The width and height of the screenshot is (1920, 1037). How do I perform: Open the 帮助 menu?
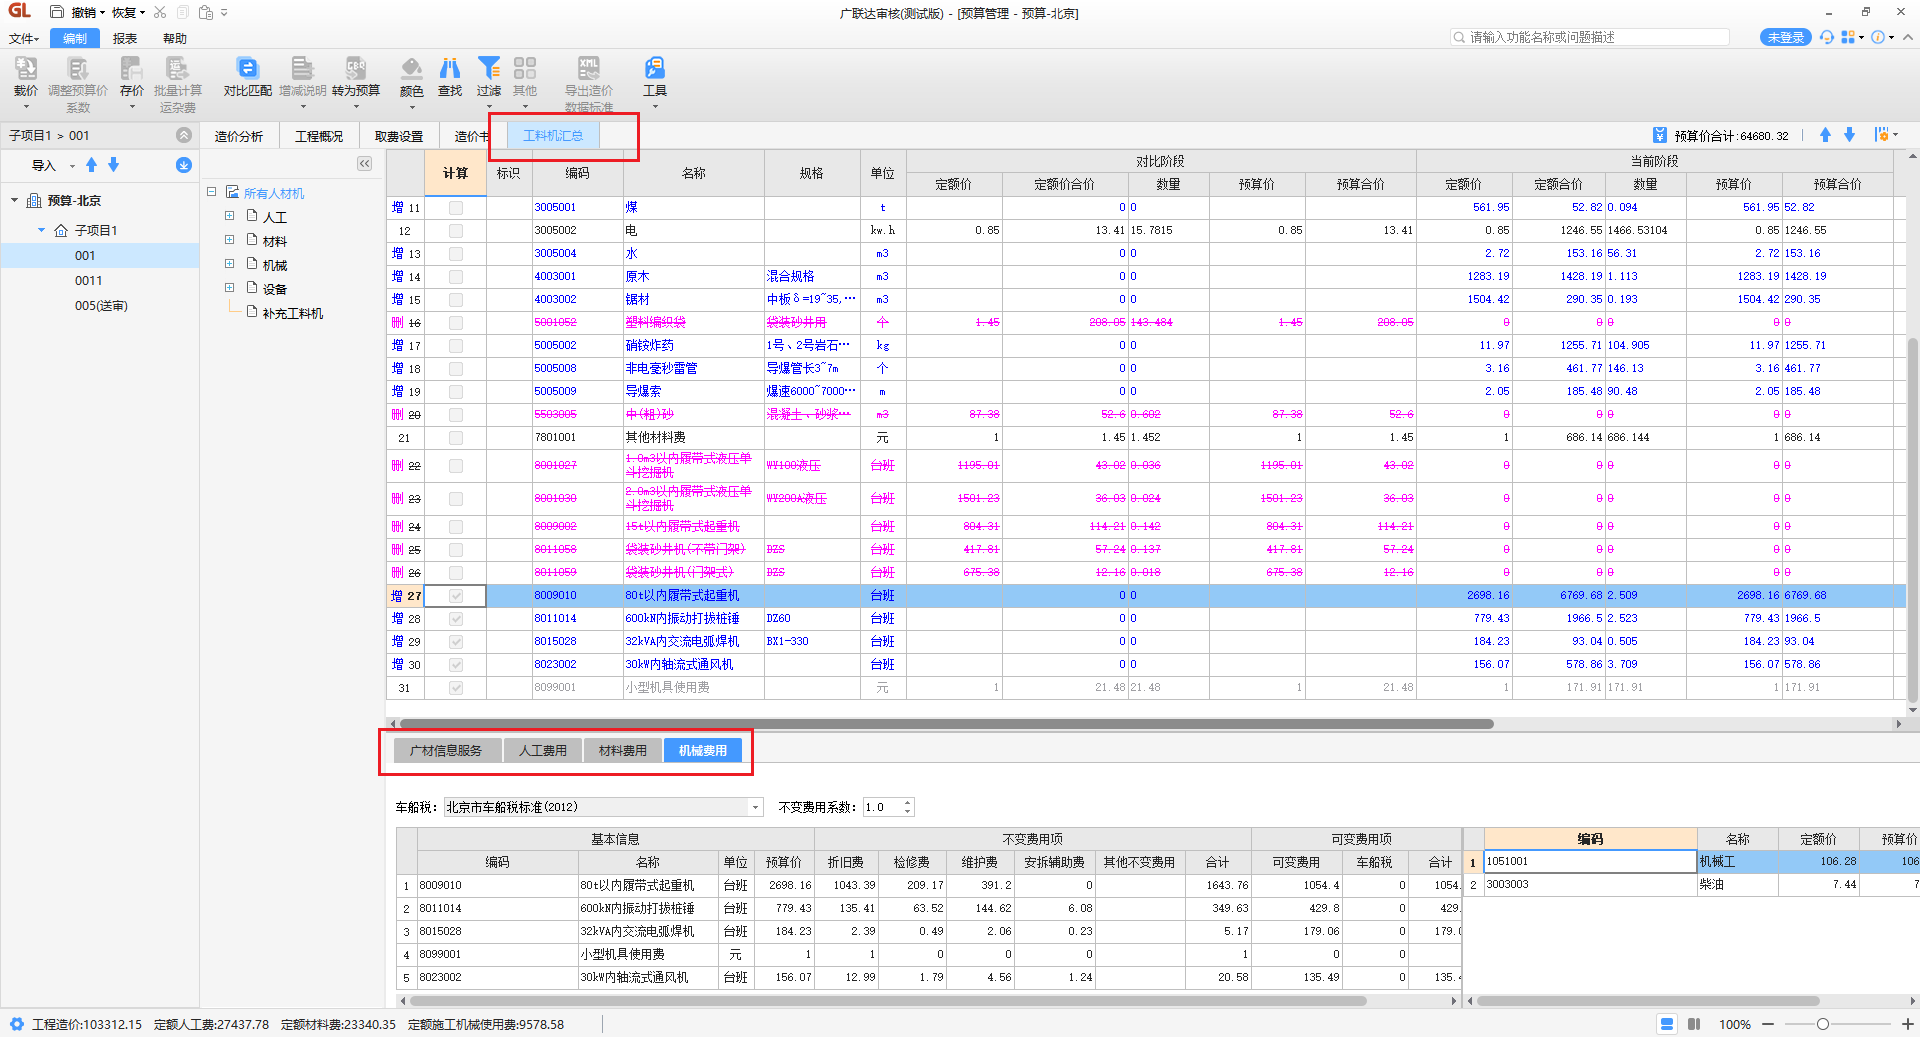point(175,38)
